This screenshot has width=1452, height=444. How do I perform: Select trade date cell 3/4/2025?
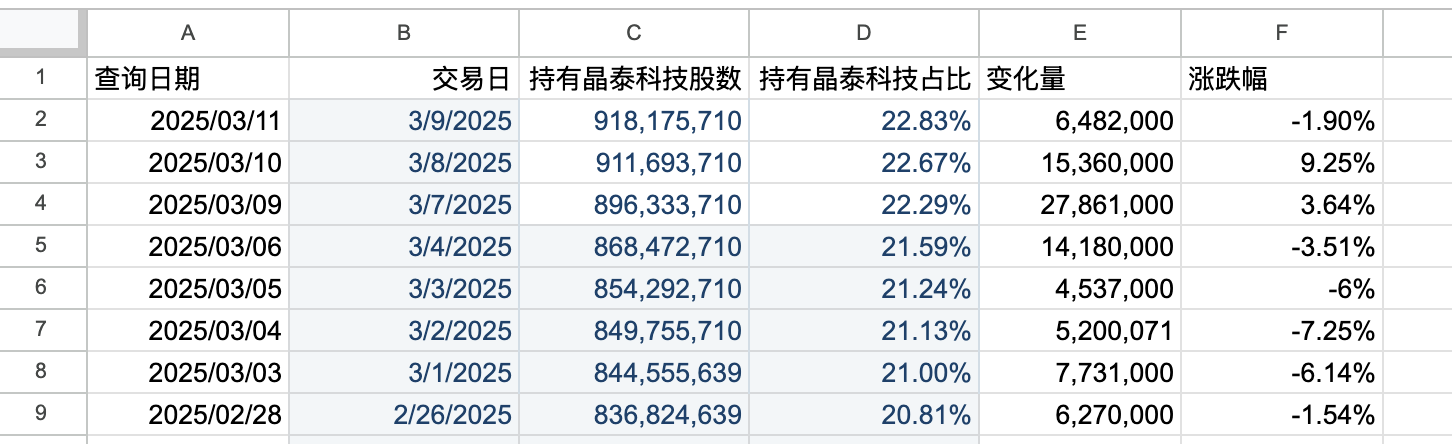click(x=403, y=246)
